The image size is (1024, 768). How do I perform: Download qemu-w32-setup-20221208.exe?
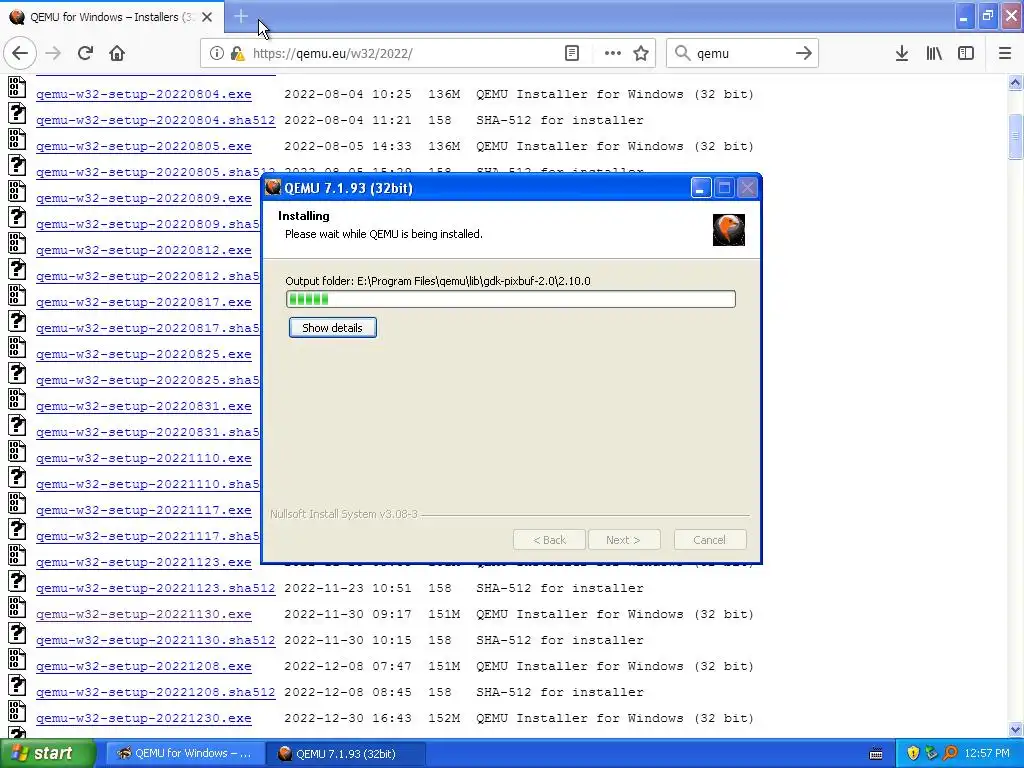coord(144,666)
